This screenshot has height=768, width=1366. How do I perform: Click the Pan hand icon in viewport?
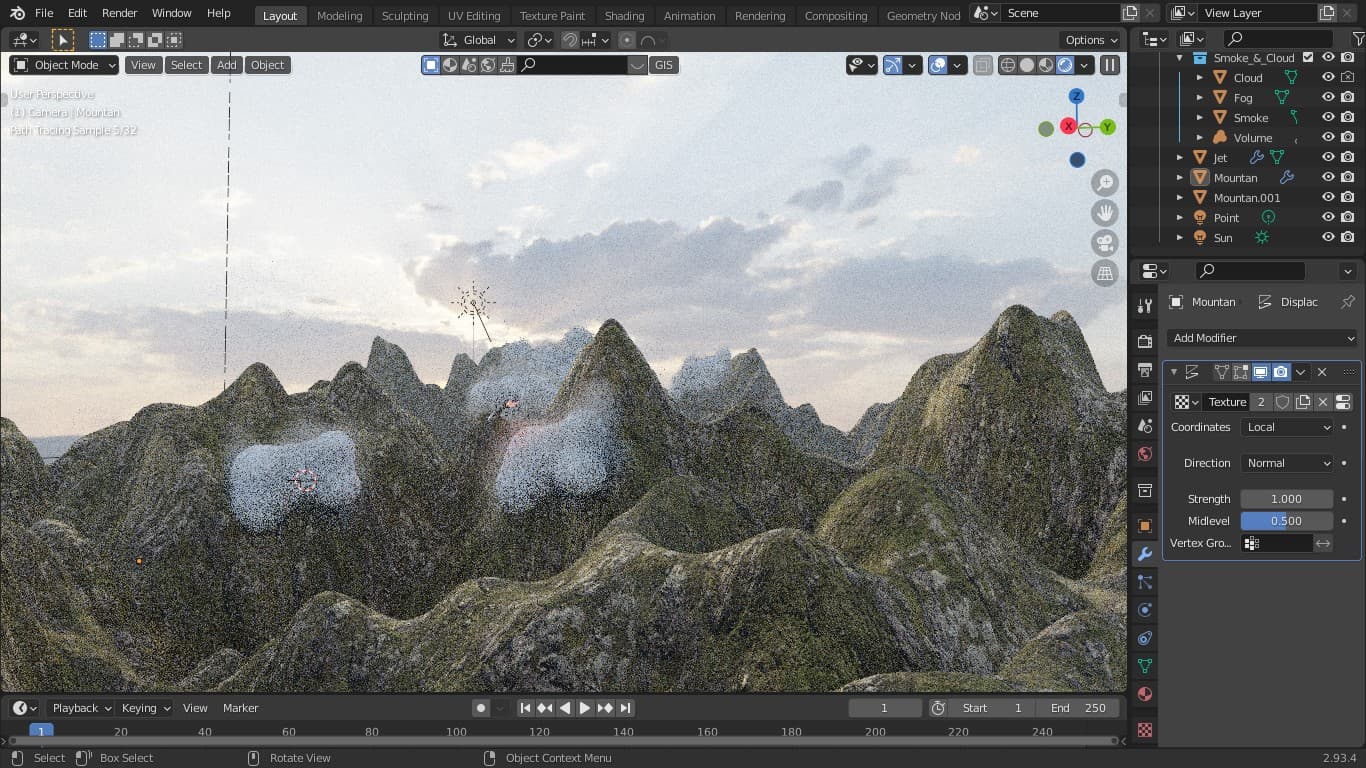coord(1105,213)
